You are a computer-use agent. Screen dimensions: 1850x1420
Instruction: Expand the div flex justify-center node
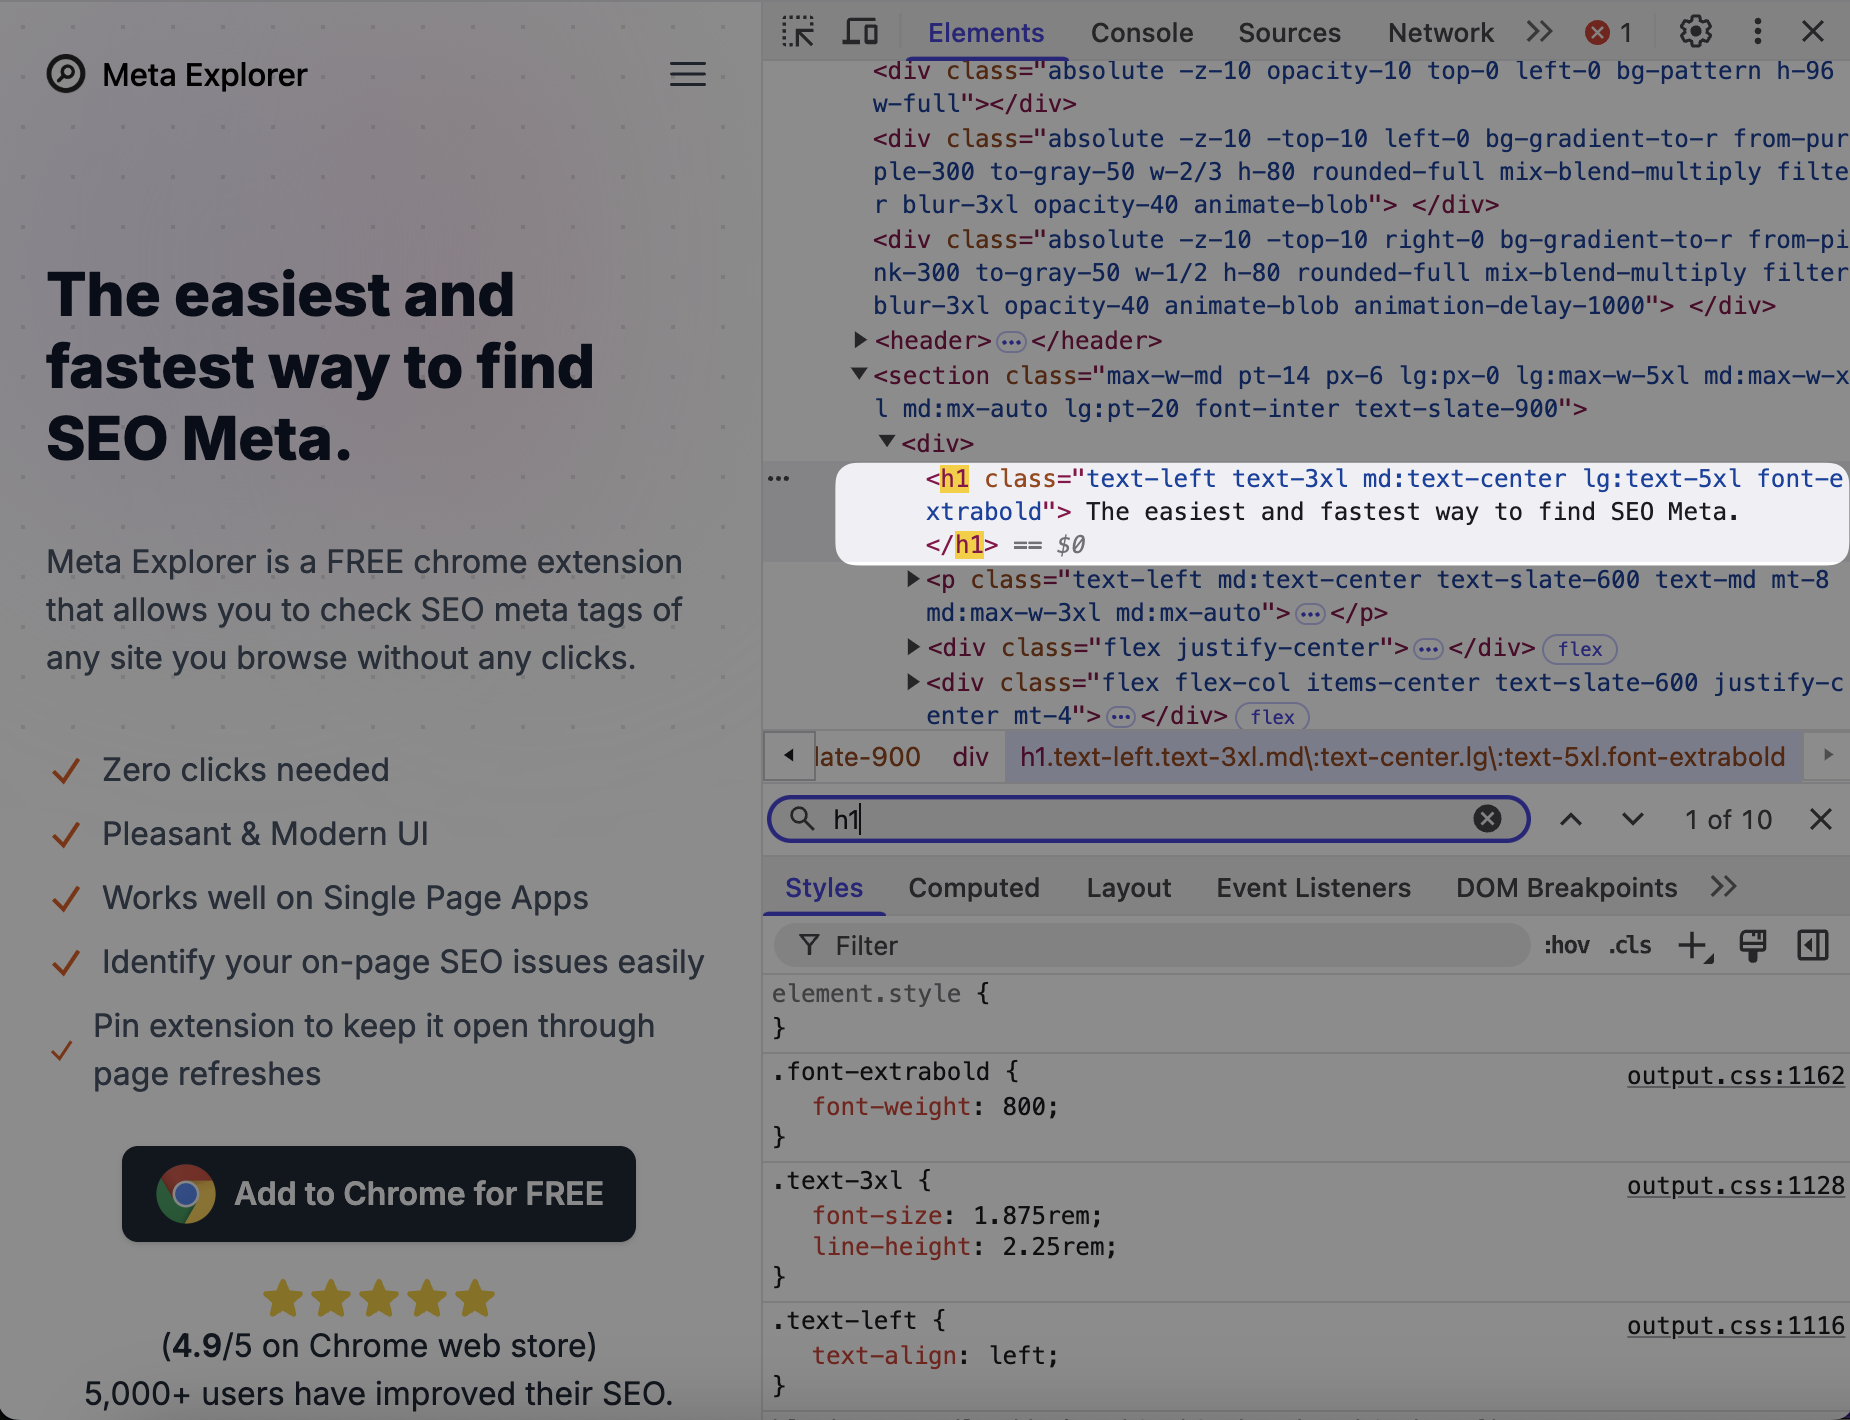[x=912, y=647]
